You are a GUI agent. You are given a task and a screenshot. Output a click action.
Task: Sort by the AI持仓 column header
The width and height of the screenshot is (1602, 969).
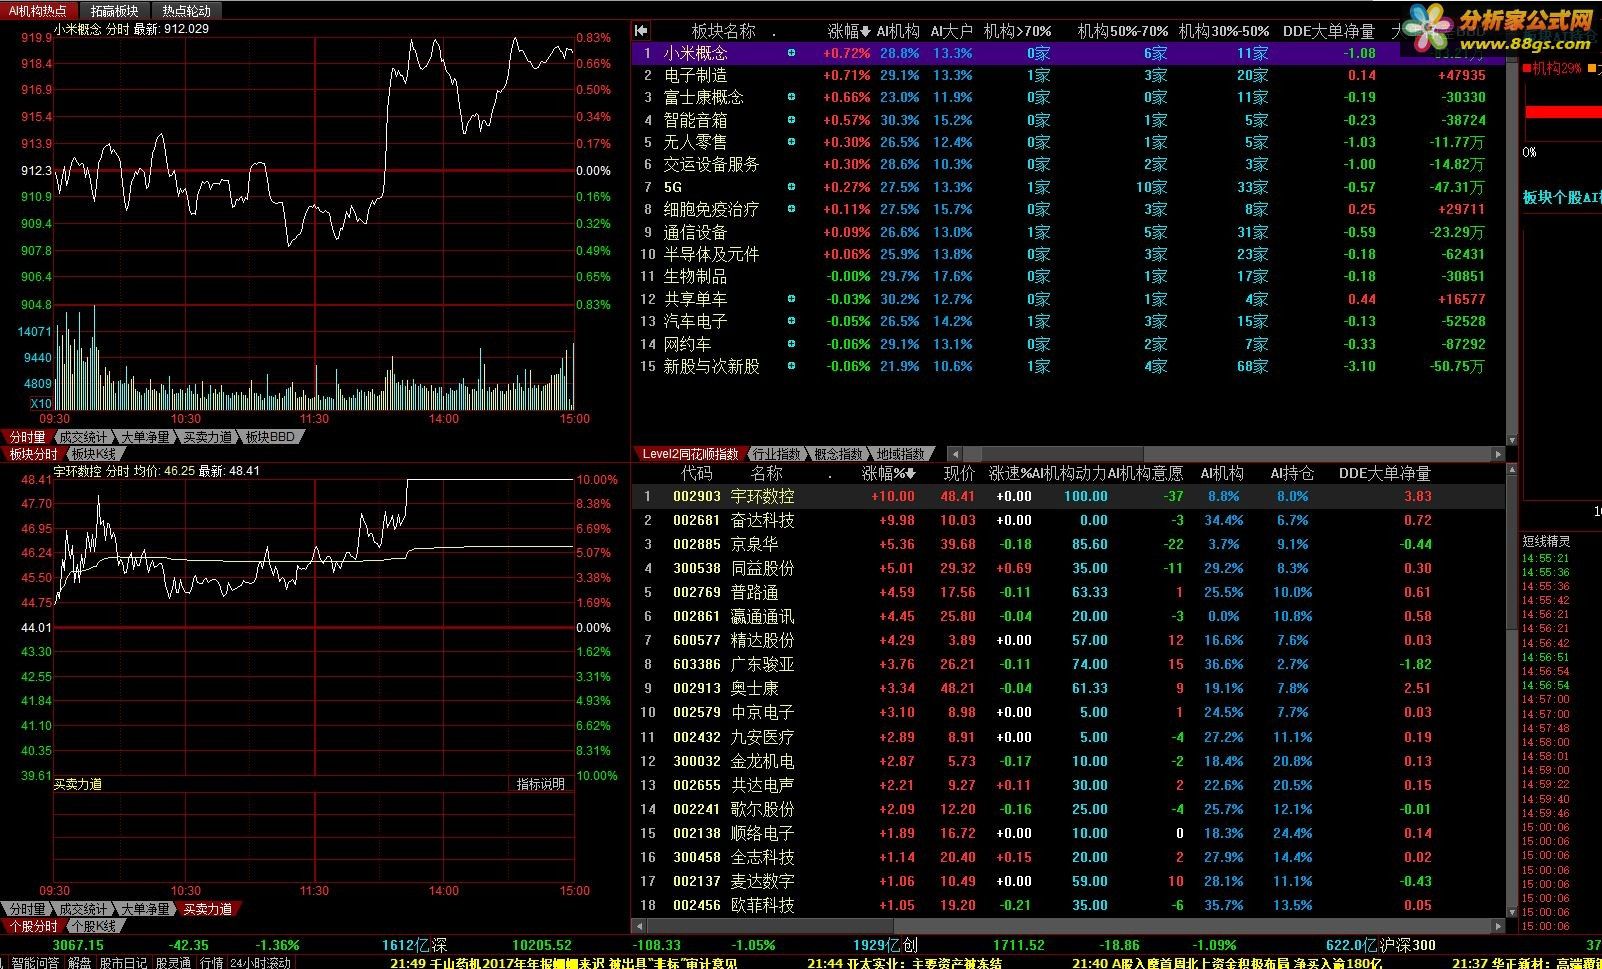[1292, 473]
